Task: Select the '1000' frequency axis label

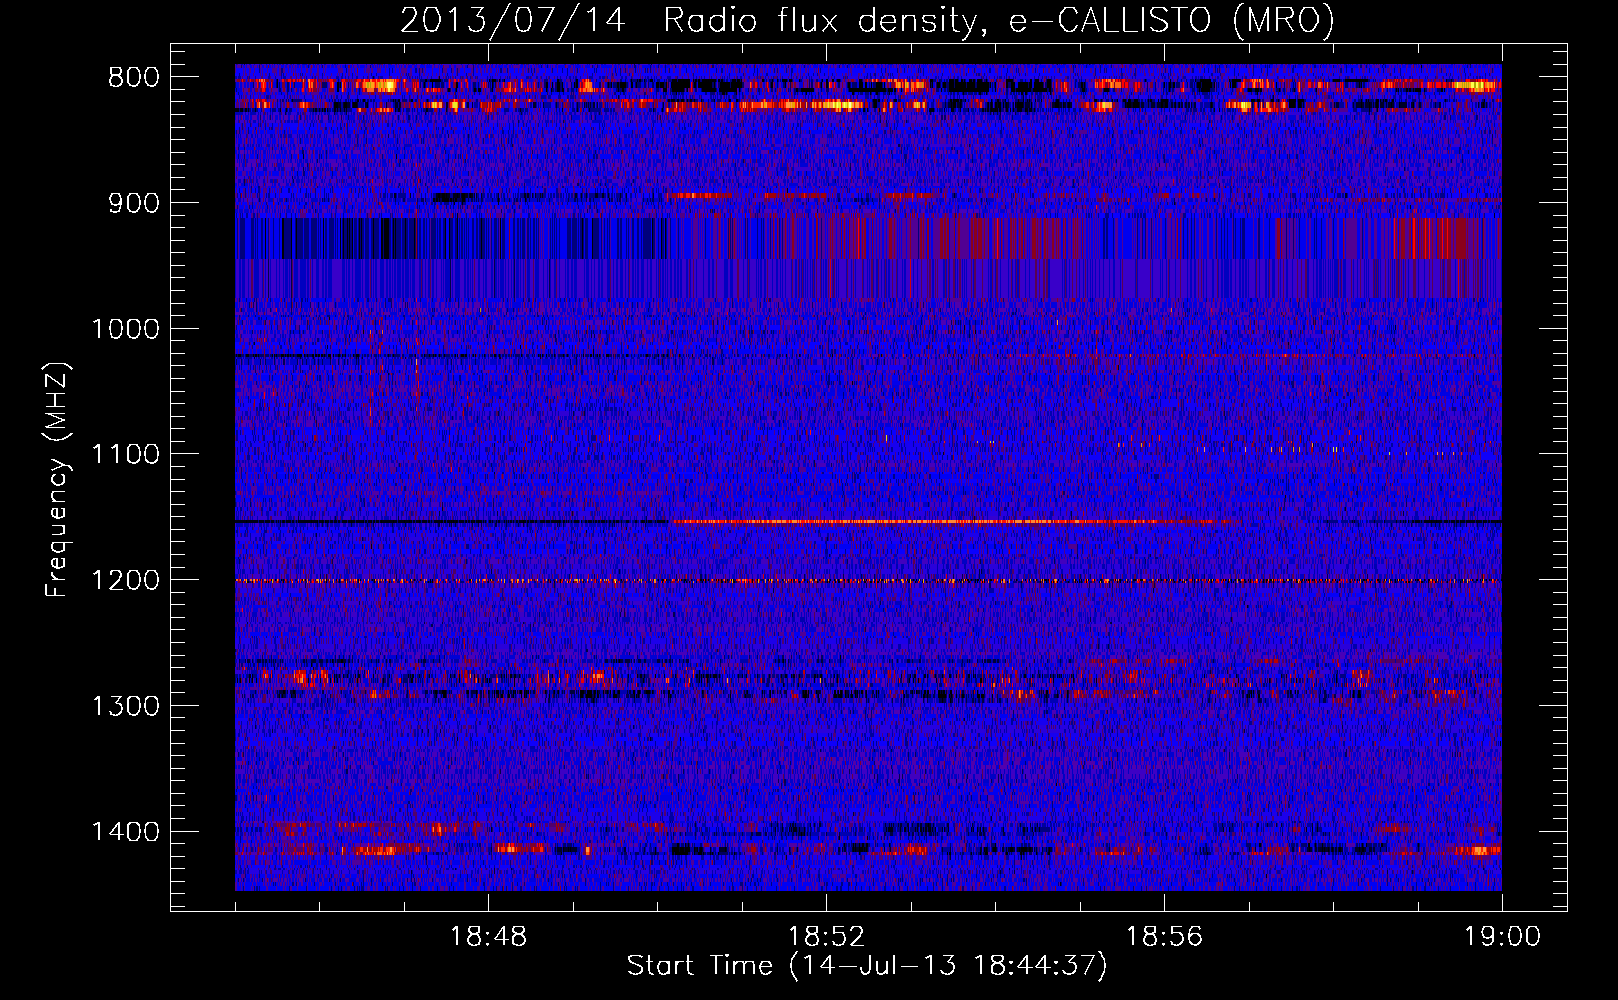Action: (x=125, y=329)
